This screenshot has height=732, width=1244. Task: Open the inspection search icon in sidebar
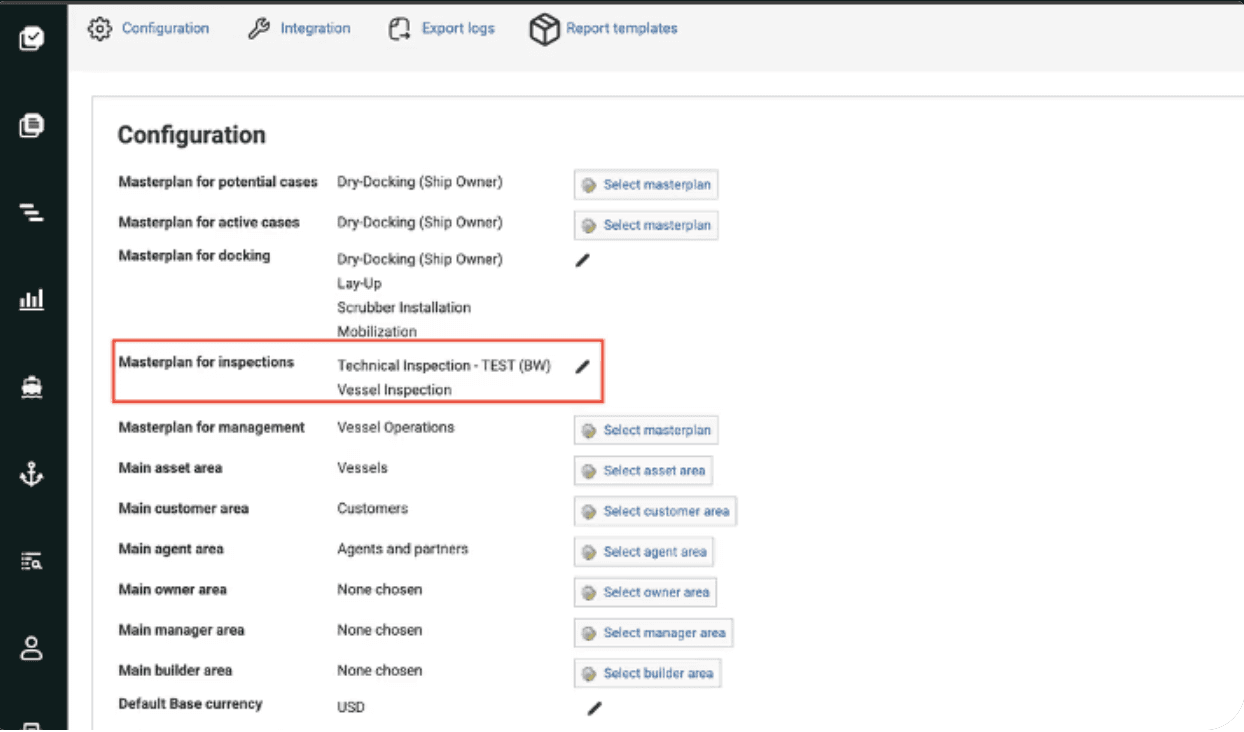click(x=31, y=561)
